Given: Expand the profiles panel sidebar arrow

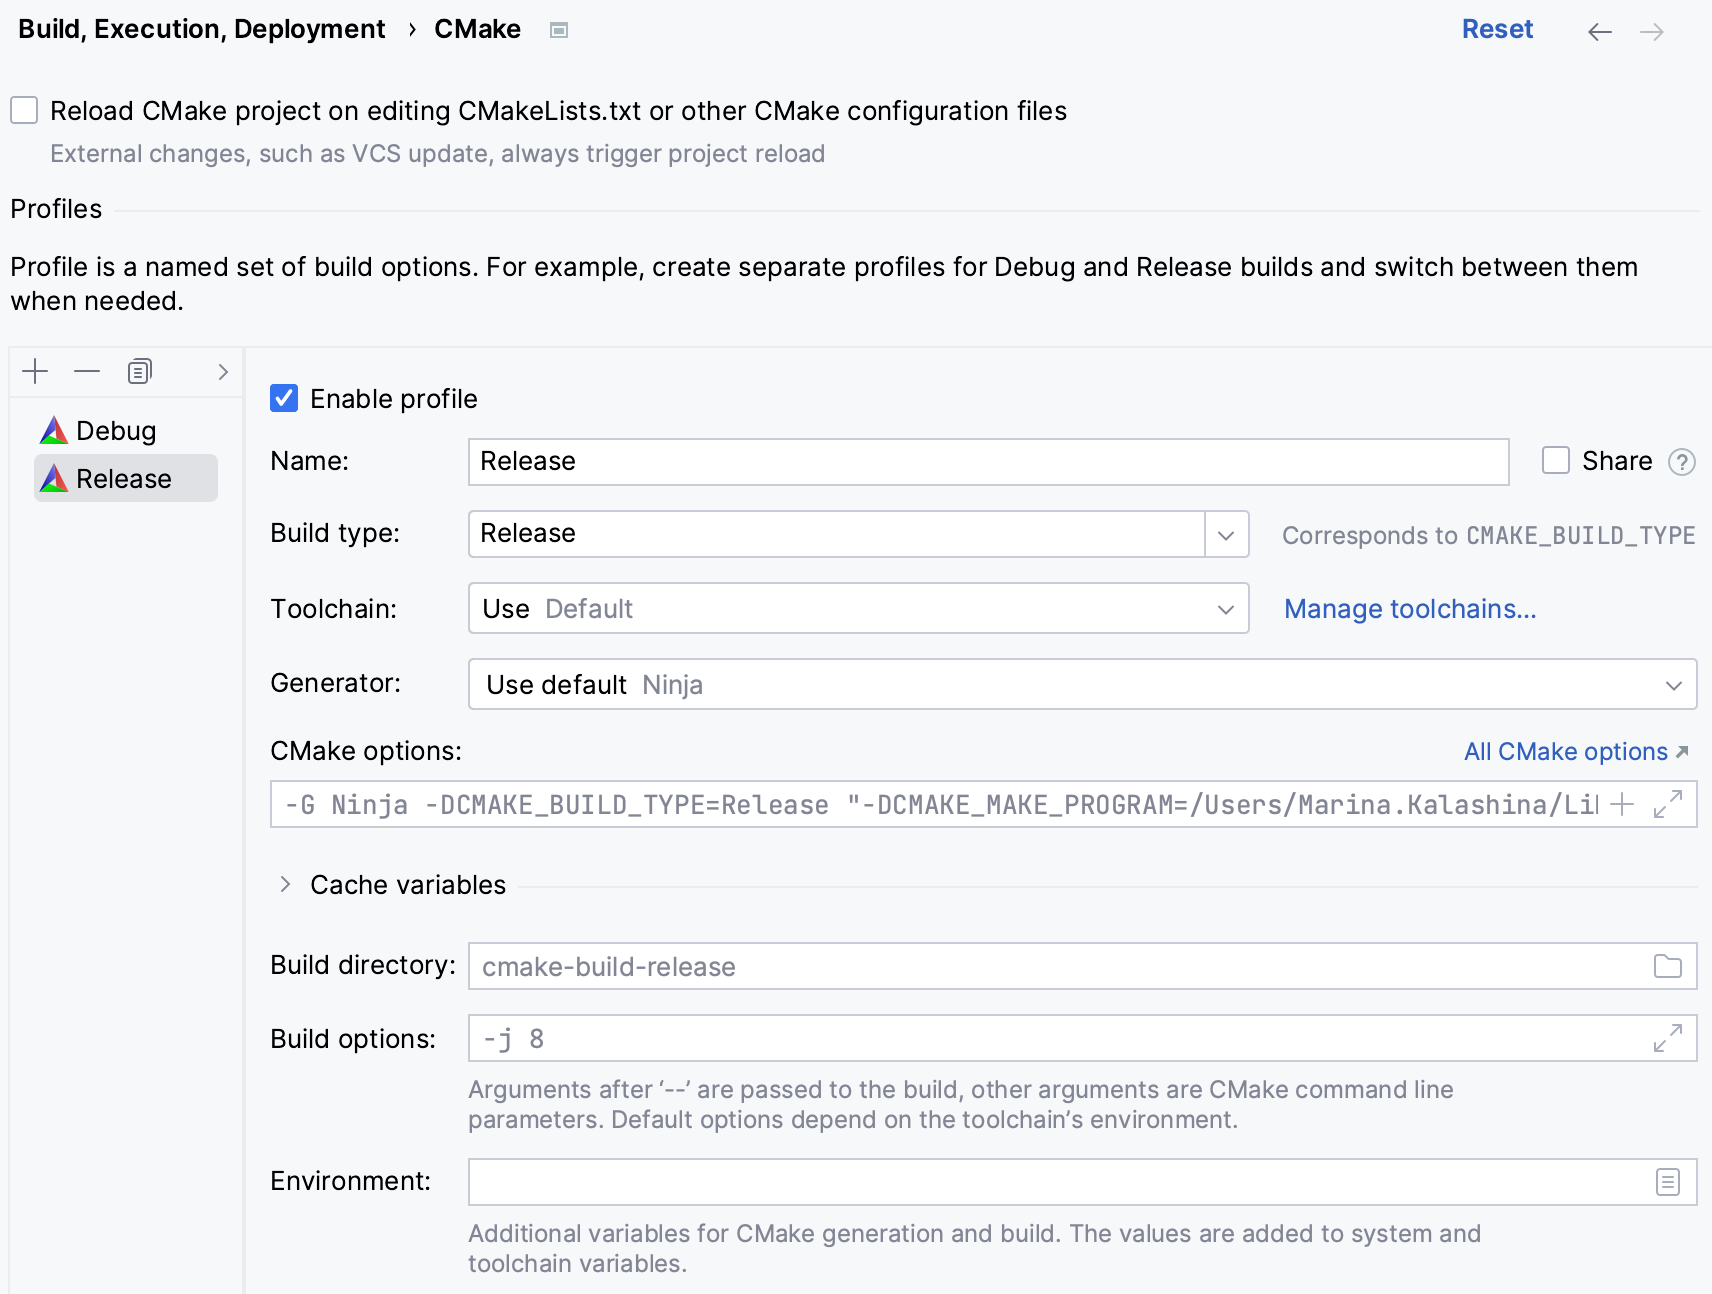Looking at the screenshot, I should coord(222,371).
